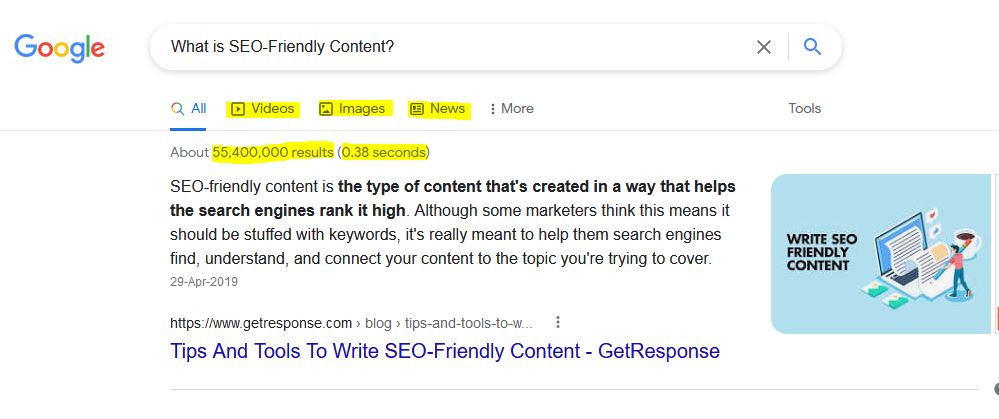Click the blue magnifier search icon
The image size is (999, 419).
click(812, 46)
